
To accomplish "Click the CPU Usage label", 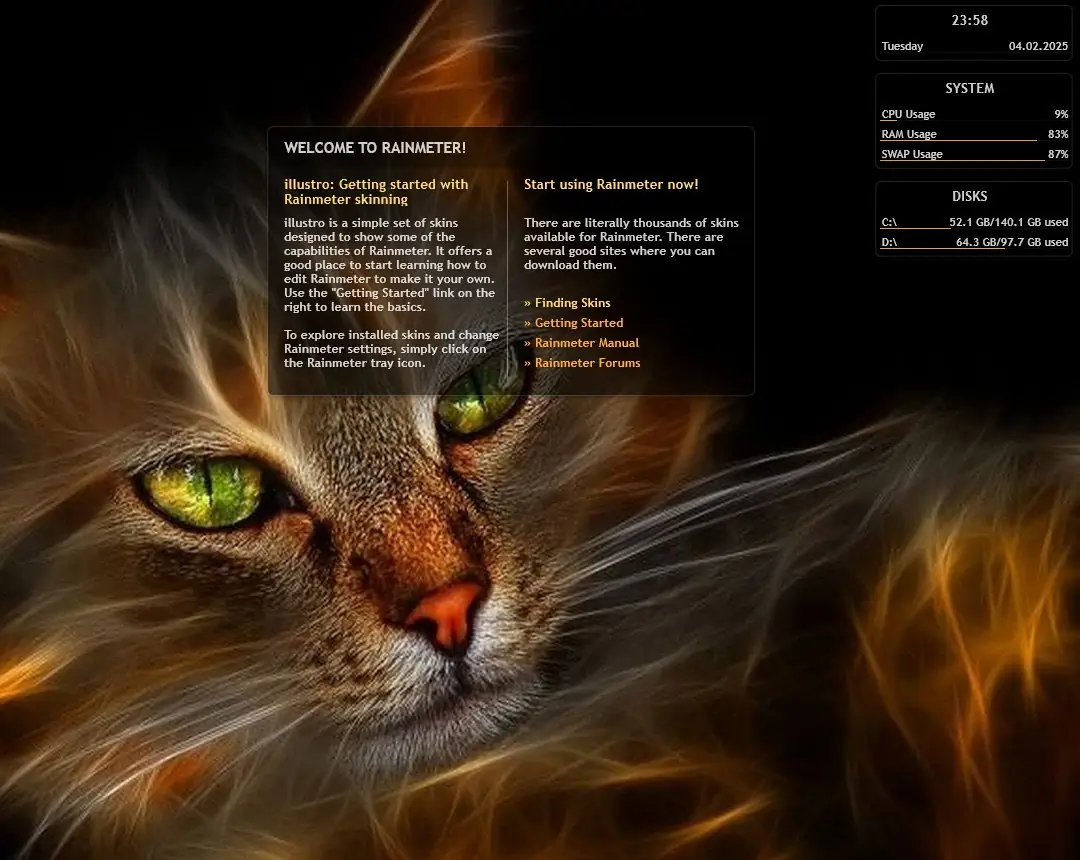I will point(908,114).
